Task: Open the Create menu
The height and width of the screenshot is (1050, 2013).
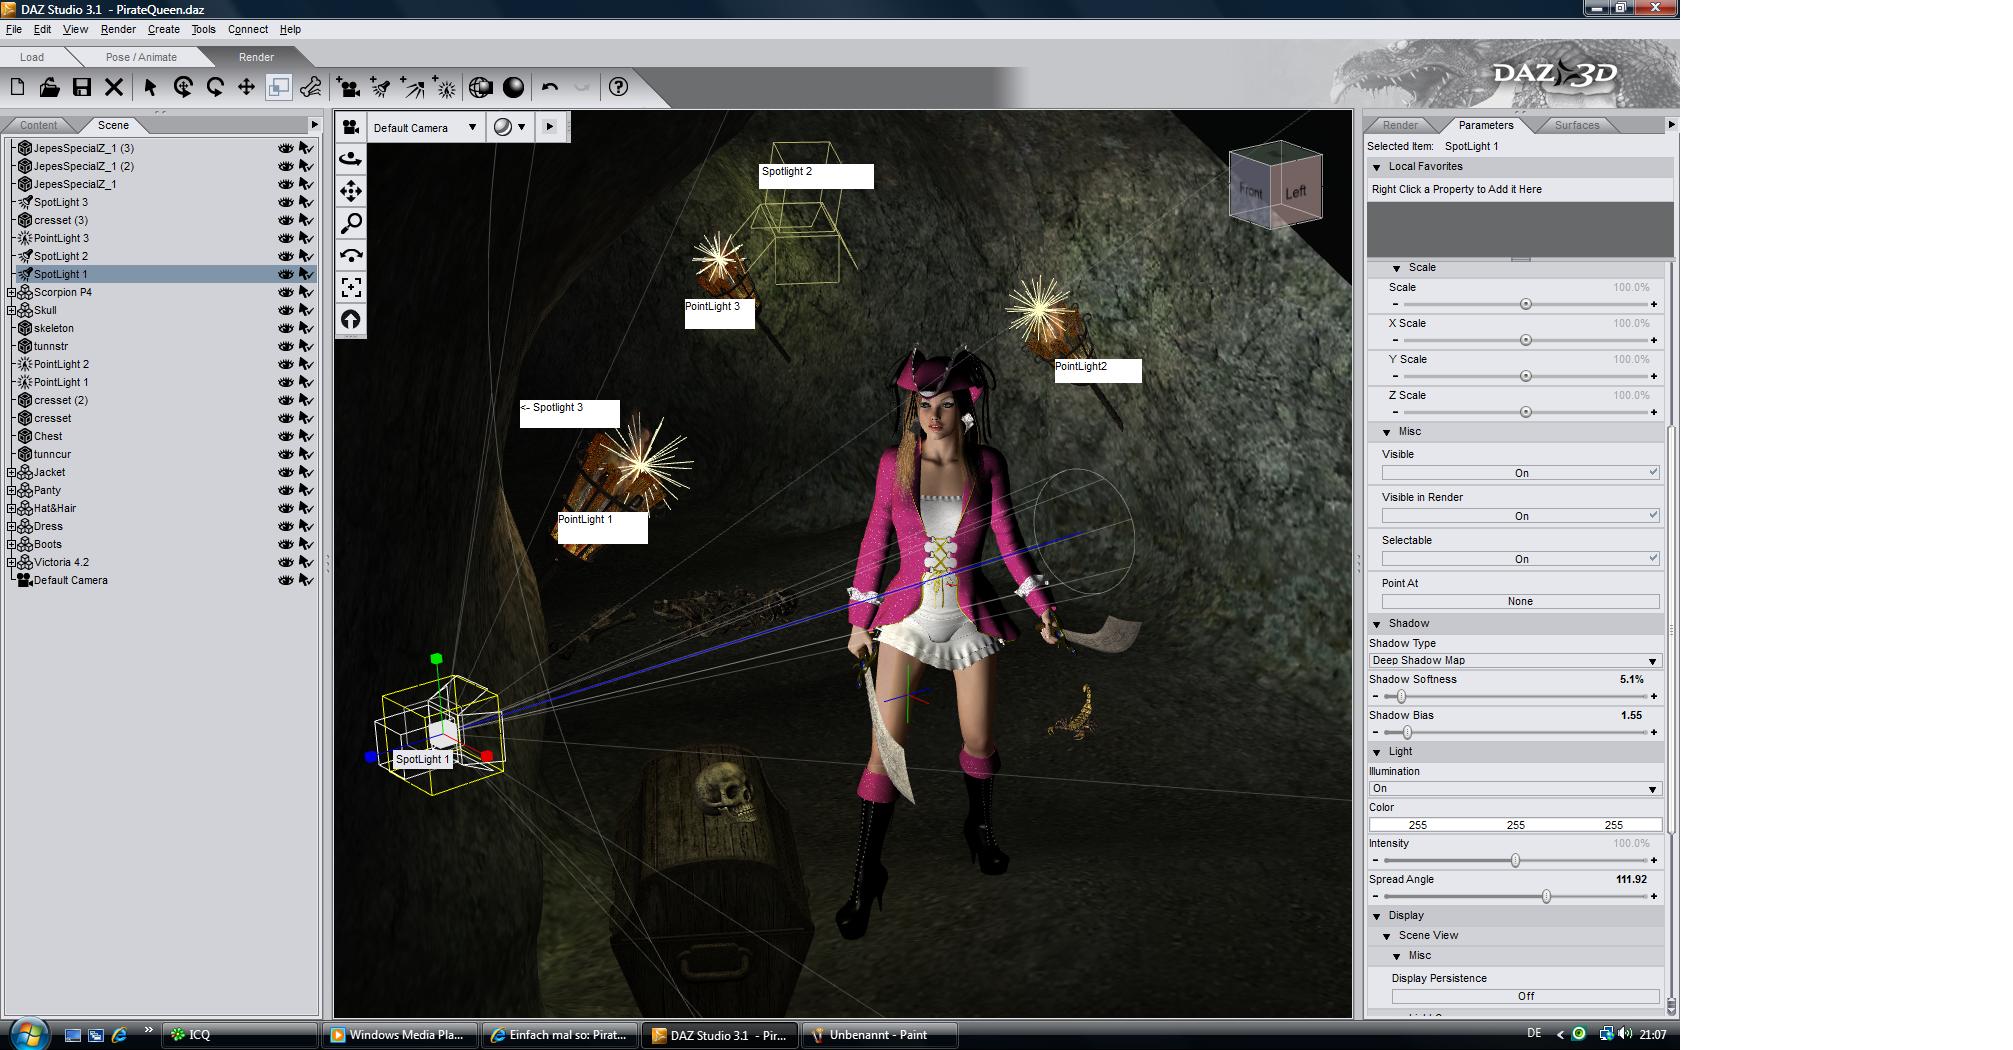Action: click(x=164, y=30)
